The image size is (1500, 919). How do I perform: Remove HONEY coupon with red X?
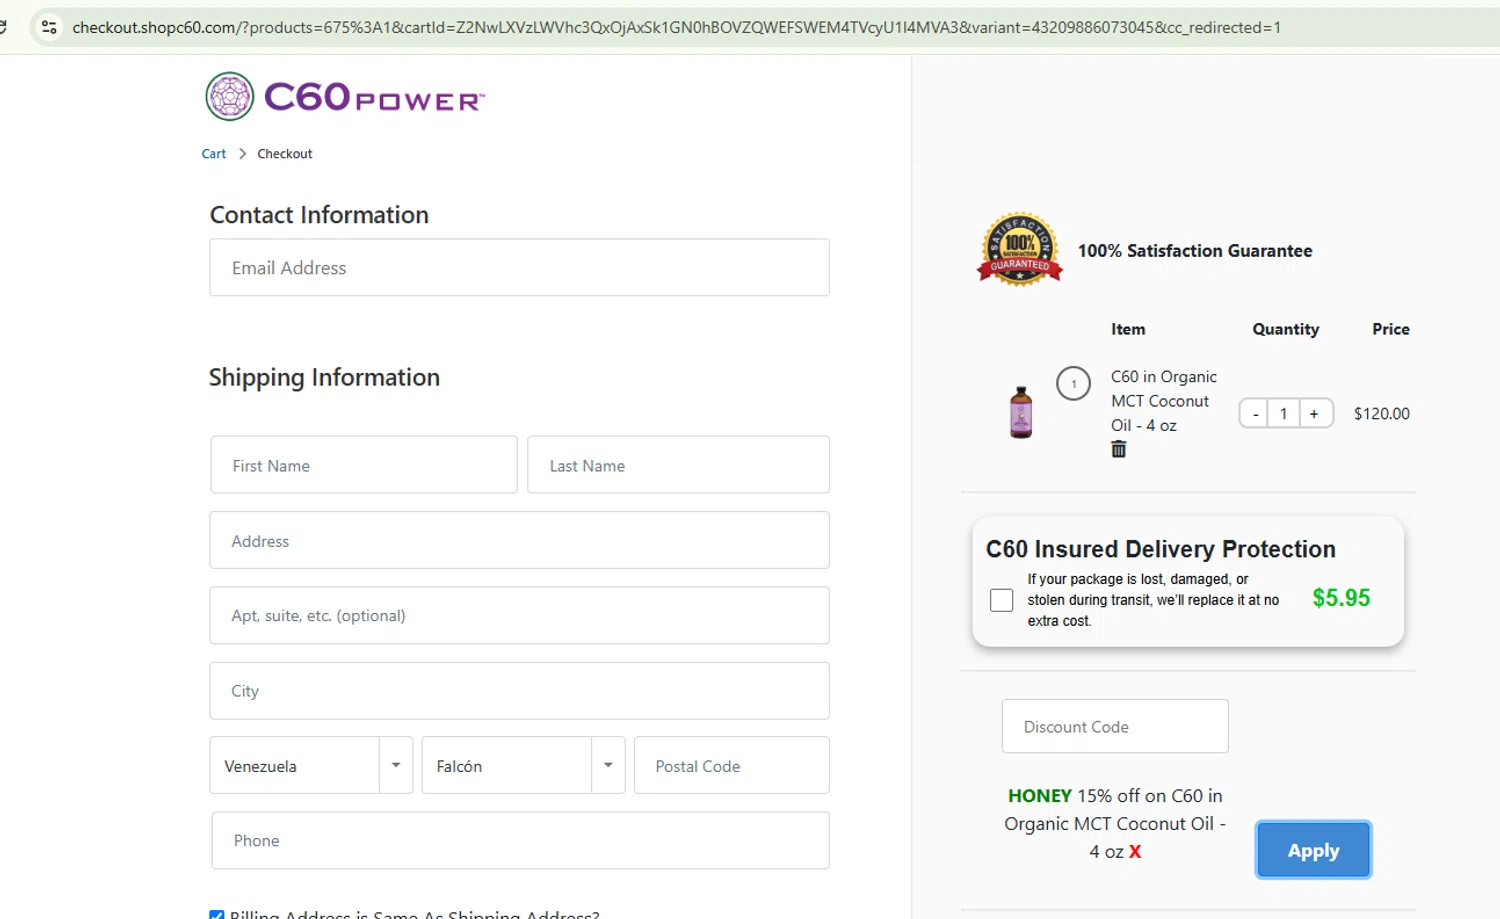1135,852
